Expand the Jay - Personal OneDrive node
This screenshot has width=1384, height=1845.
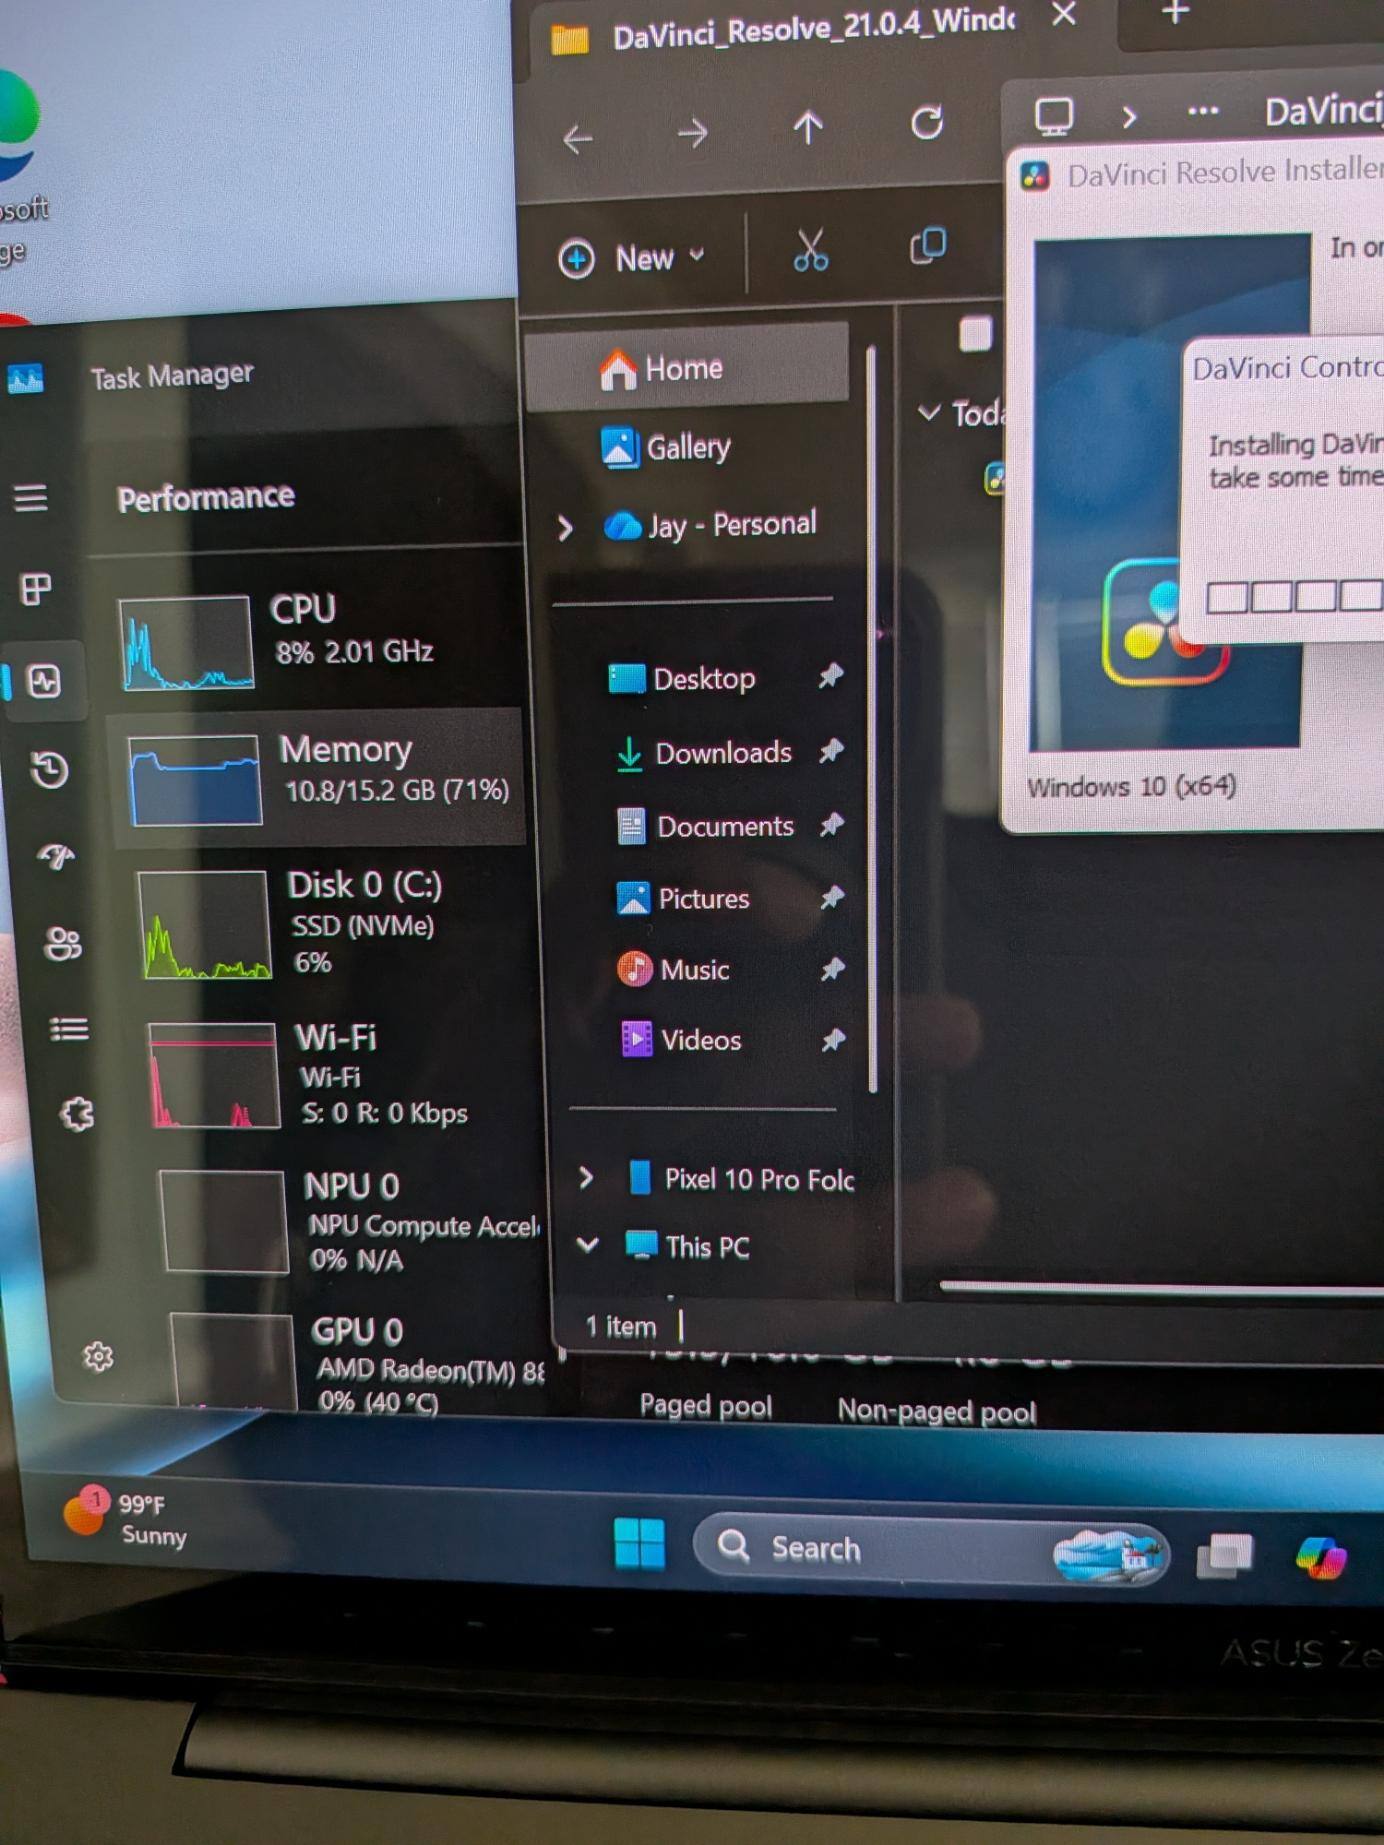pyautogui.click(x=565, y=527)
